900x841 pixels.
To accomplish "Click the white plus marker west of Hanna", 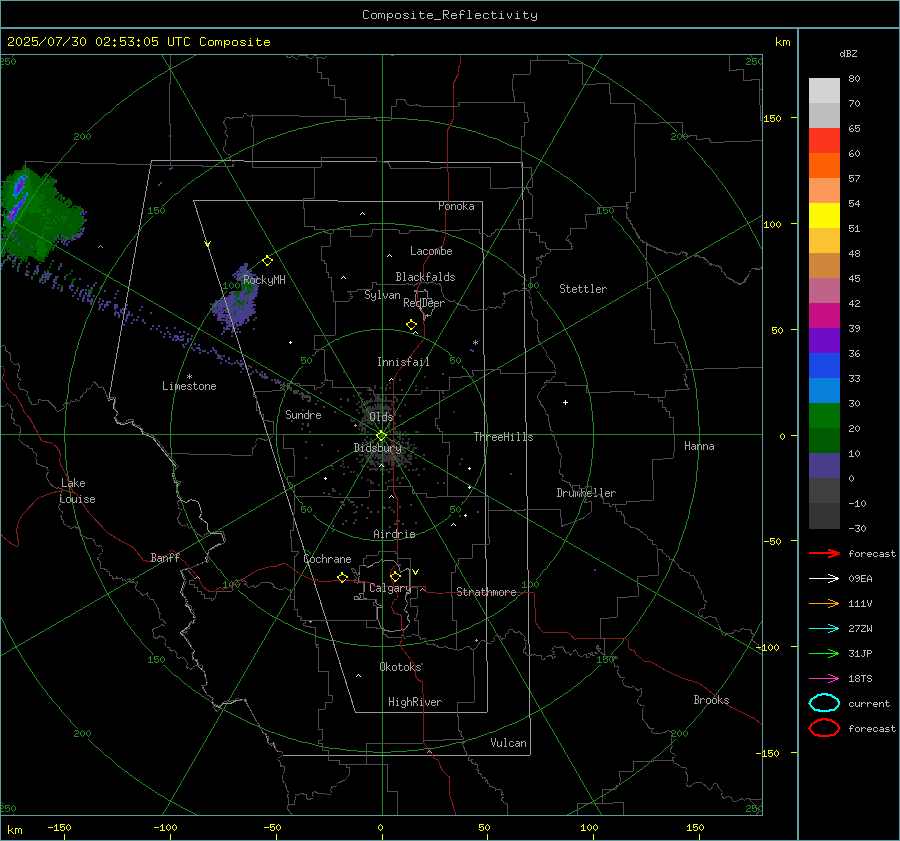I will 565,402.
